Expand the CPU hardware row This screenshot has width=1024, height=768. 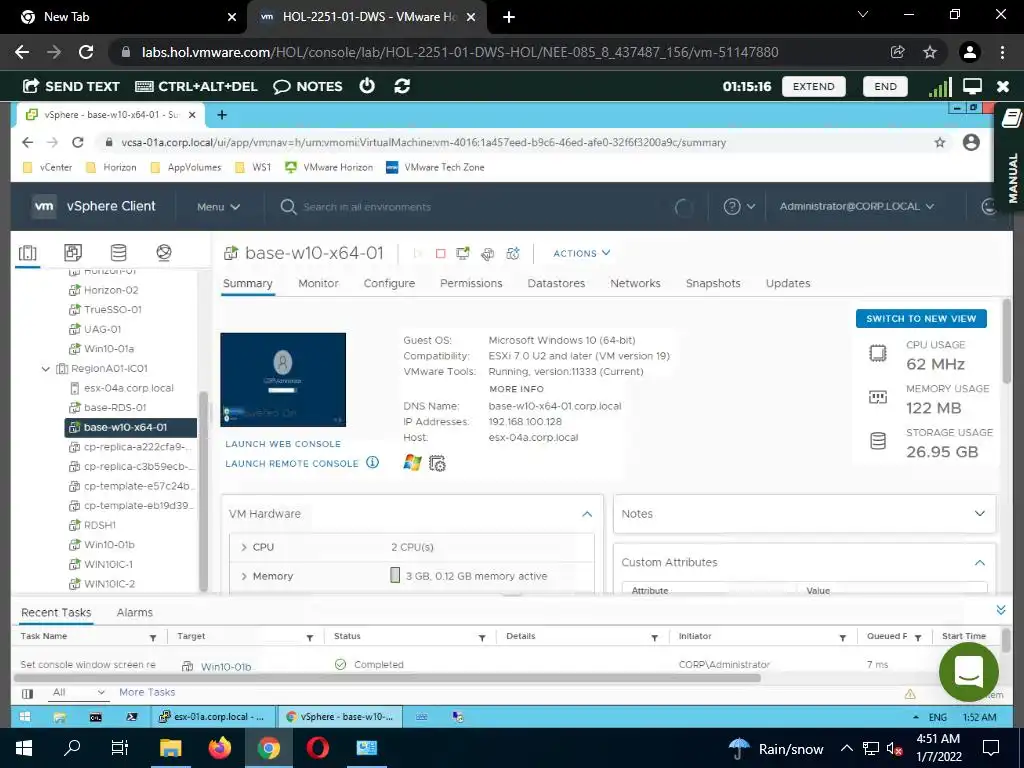[x=244, y=547]
